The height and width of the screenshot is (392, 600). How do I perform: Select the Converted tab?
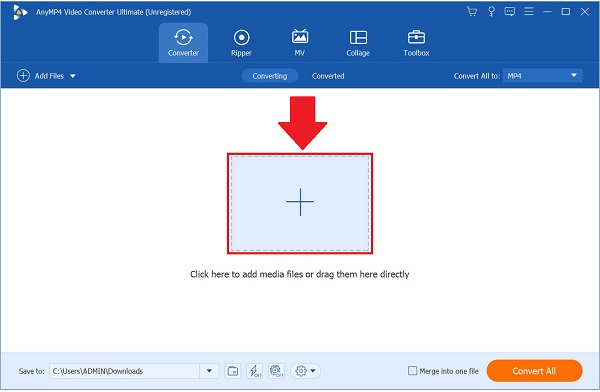pyautogui.click(x=328, y=76)
